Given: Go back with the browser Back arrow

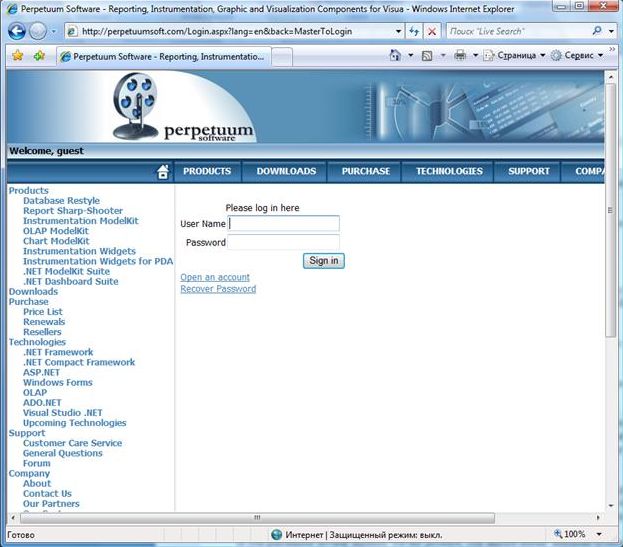Looking at the screenshot, I should click(17, 31).
